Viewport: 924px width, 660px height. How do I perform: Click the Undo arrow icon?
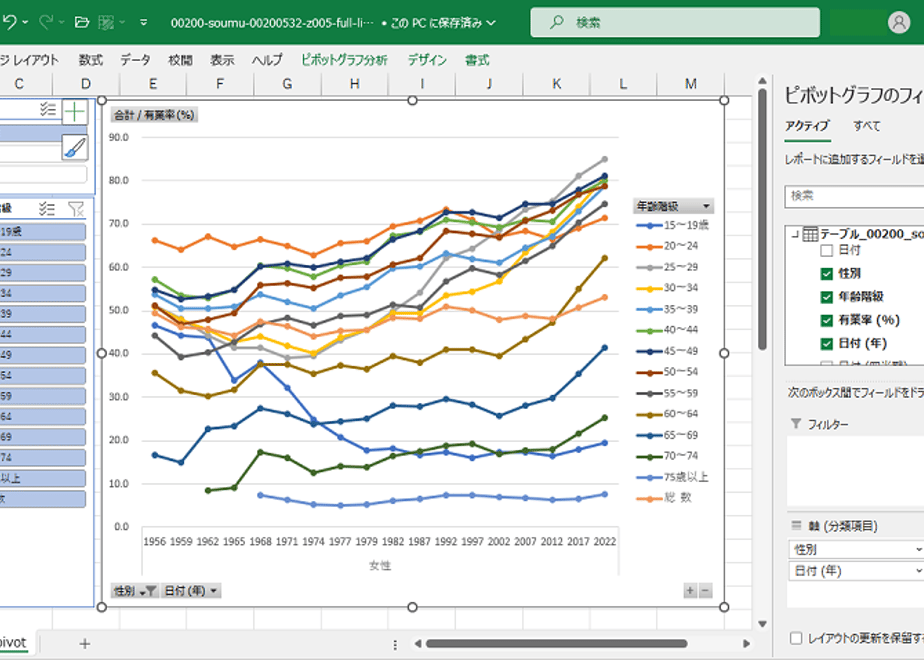click(9, 22)
